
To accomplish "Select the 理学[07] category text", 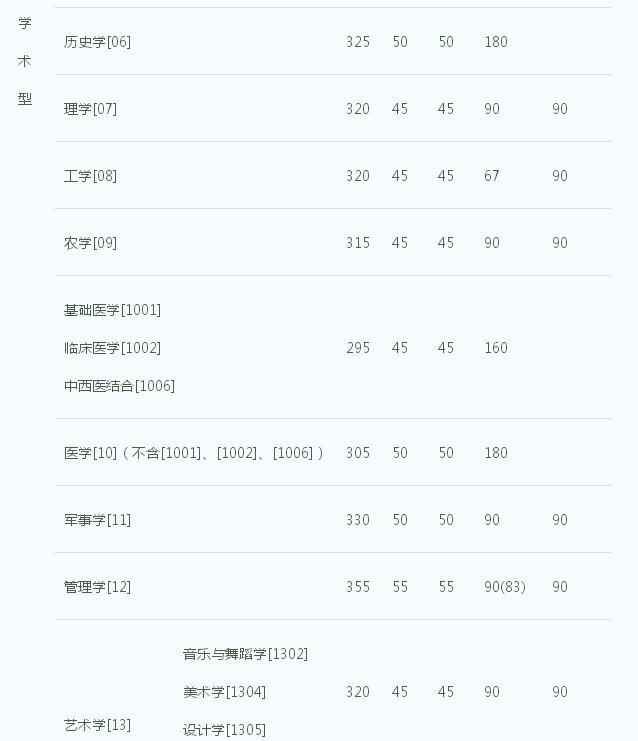I will pyautogui.click(x=90, y=109).
